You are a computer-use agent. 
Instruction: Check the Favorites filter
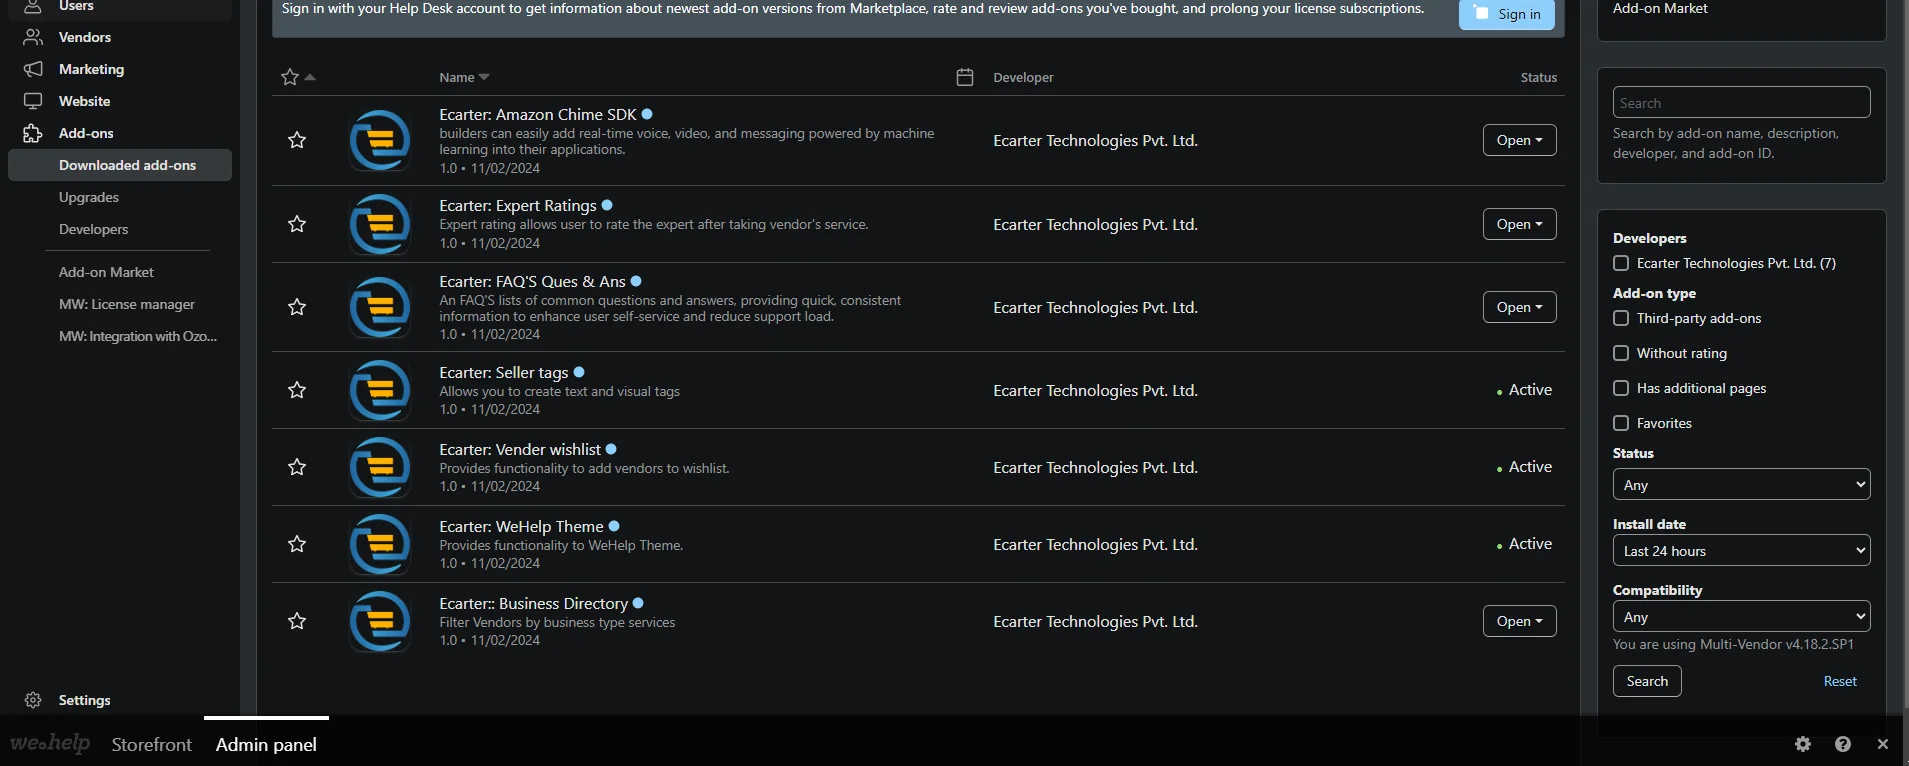pyautogui.click(x=1621, y=423)
